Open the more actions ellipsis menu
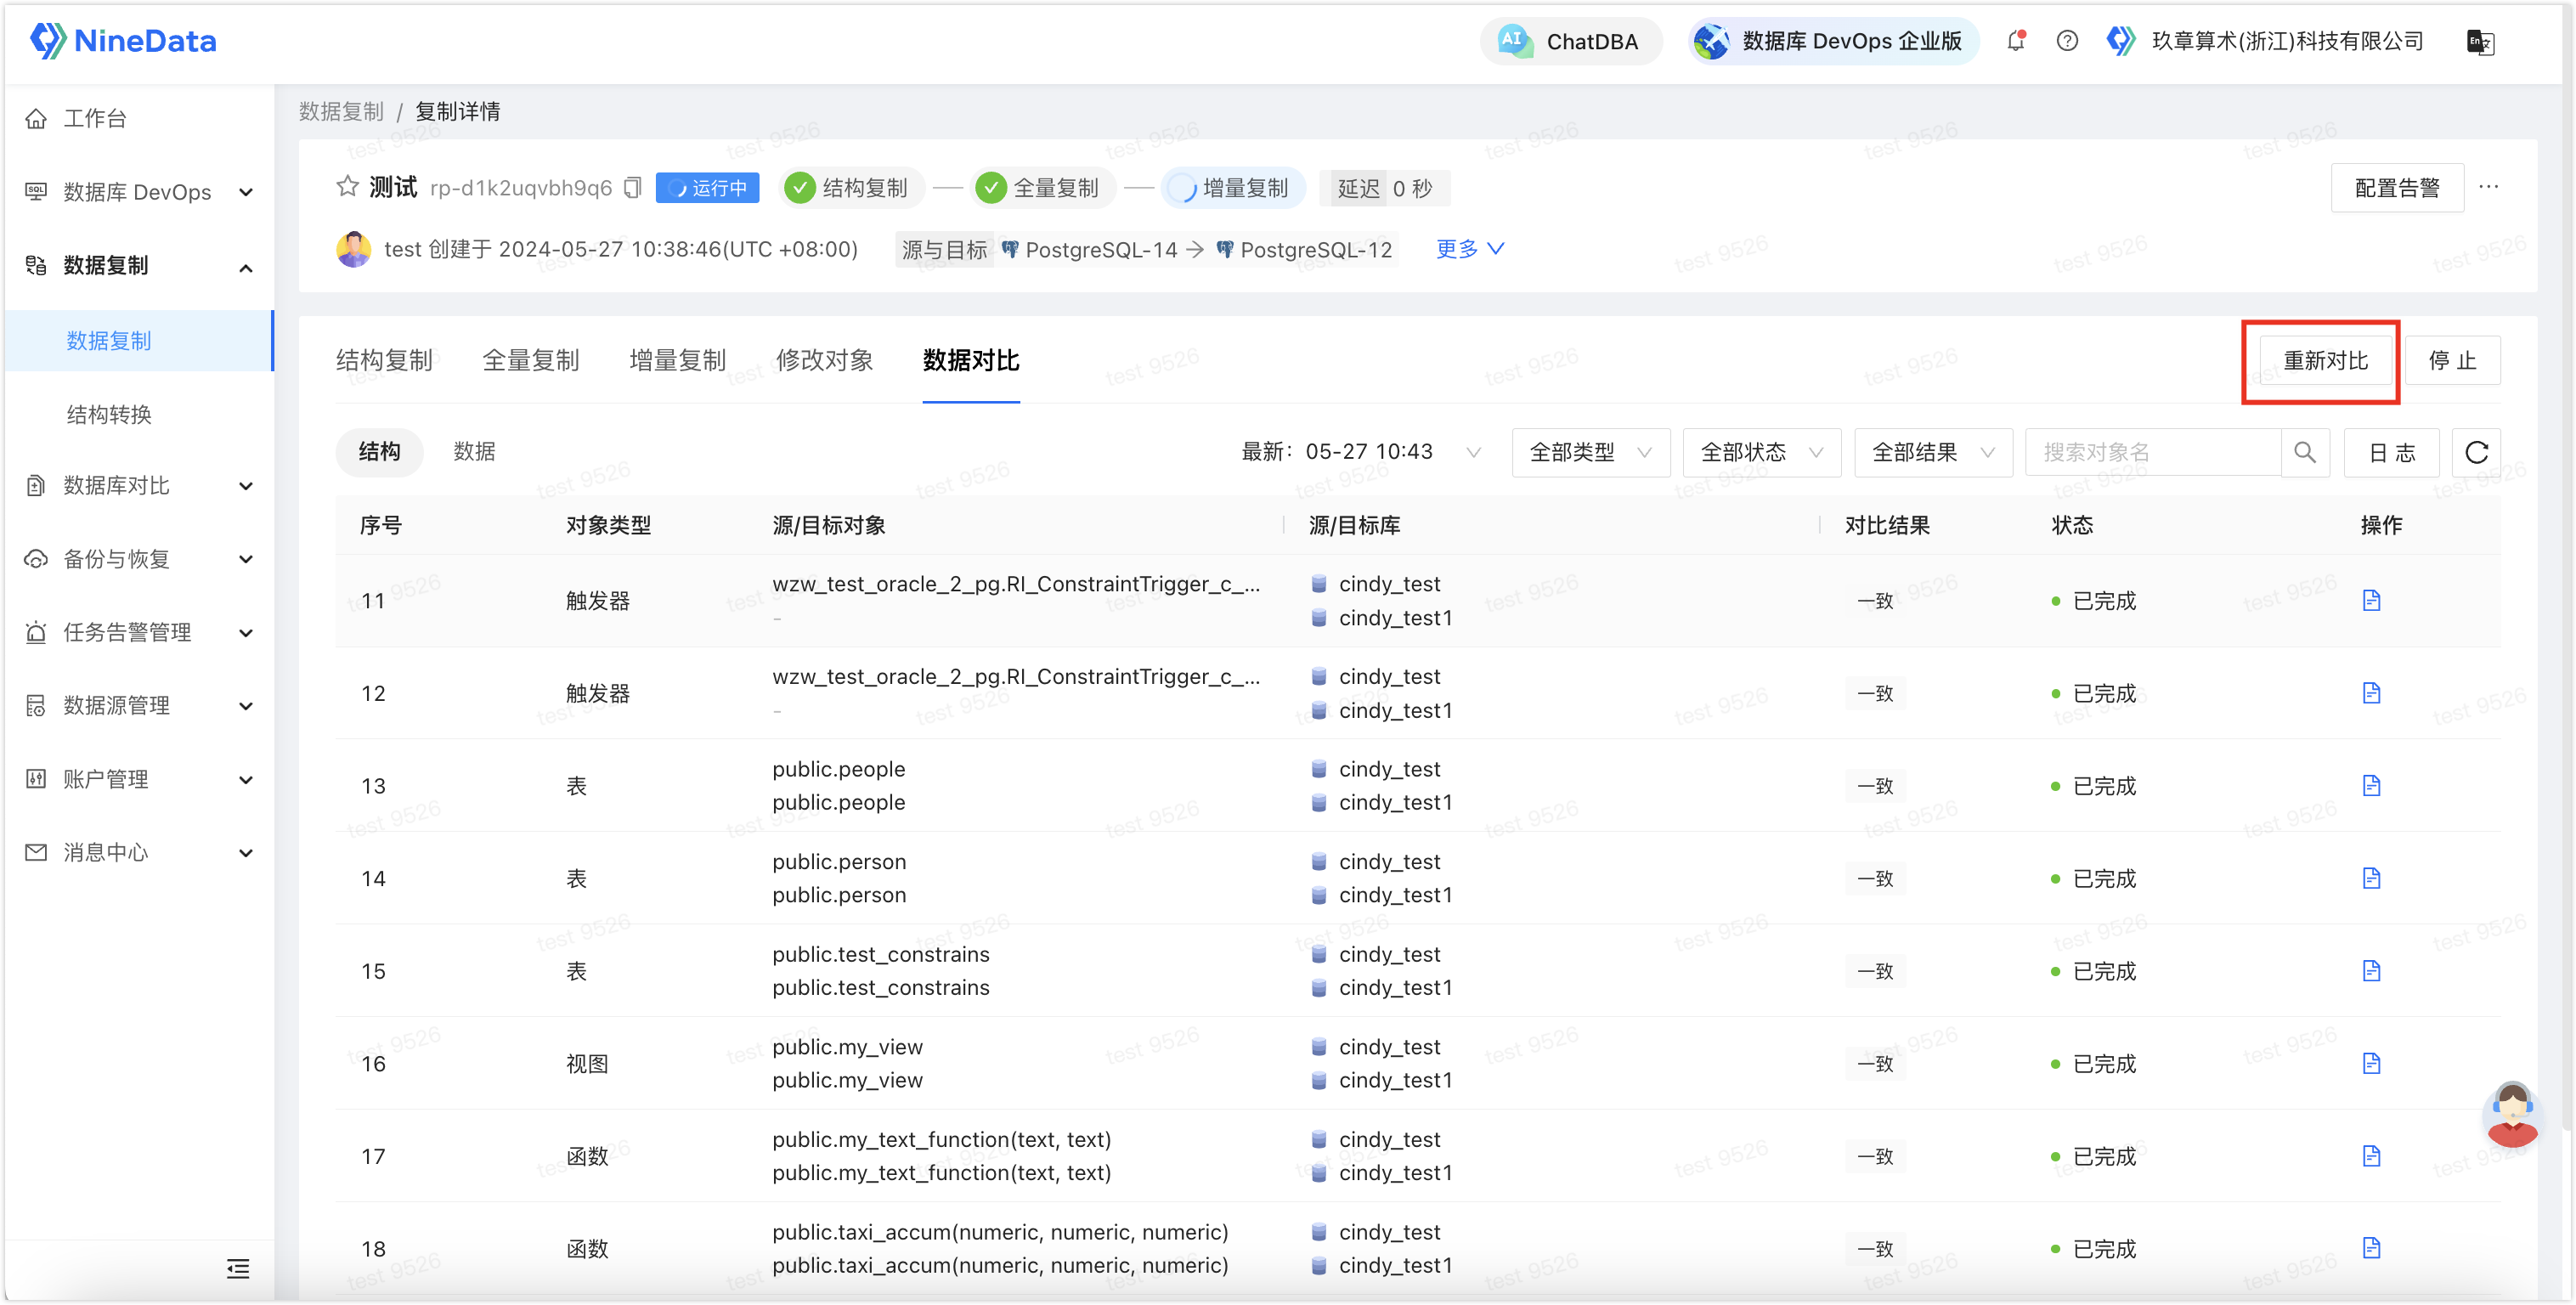Image resolution: width=2576 pixels, height=1305 pixels. (x=2488, y=187)
